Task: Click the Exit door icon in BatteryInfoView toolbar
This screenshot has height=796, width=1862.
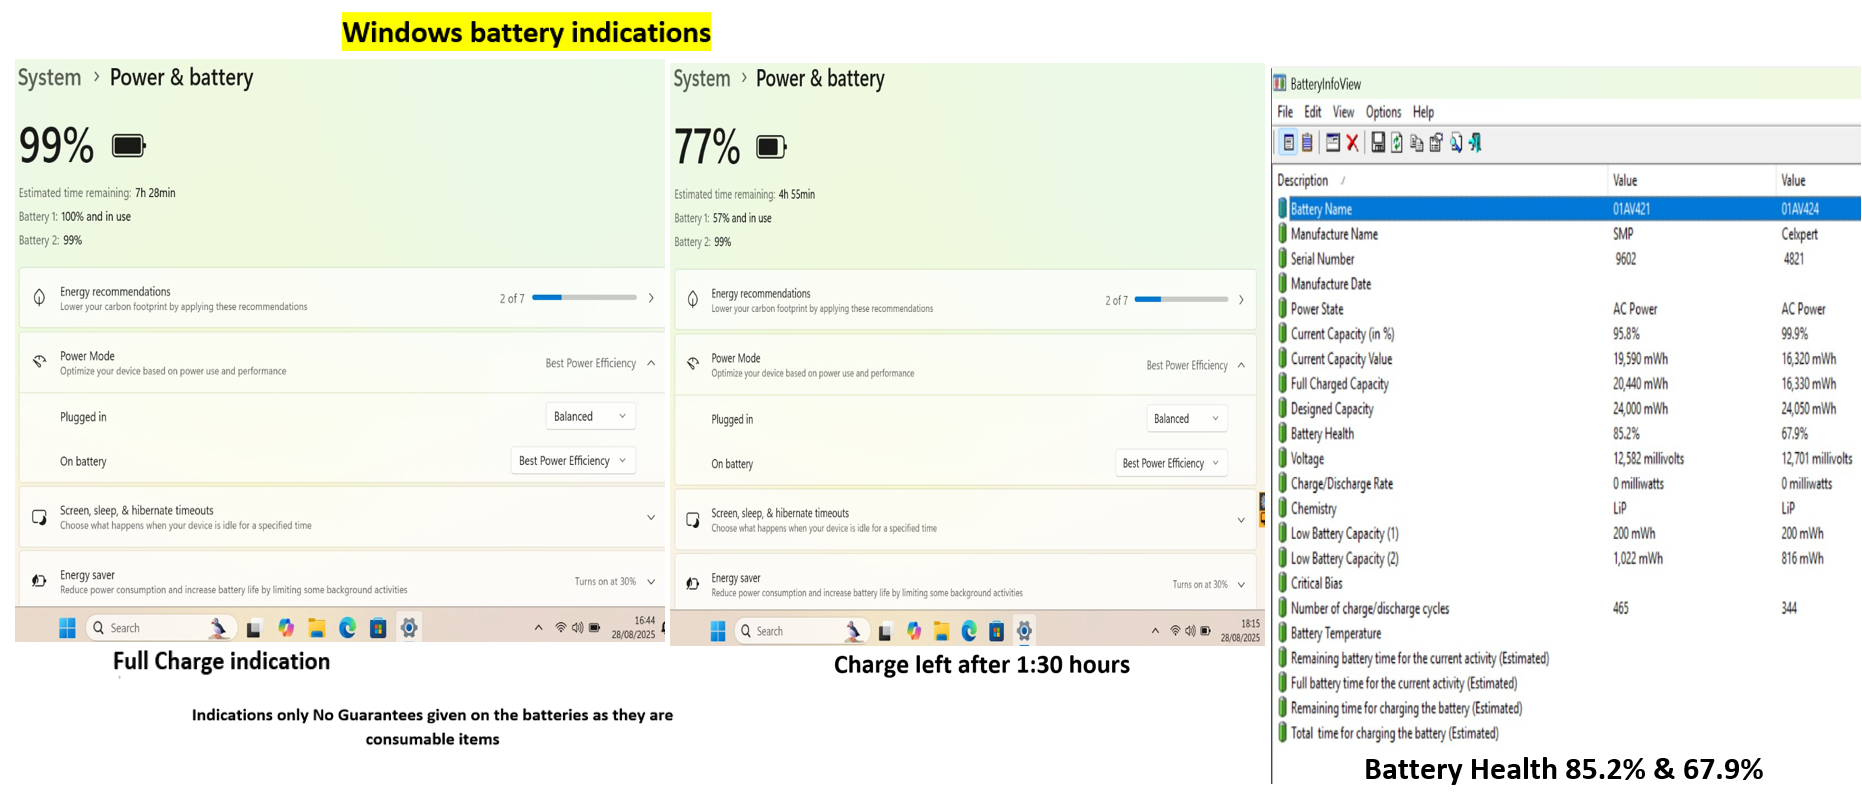Action: [1475, 143]
